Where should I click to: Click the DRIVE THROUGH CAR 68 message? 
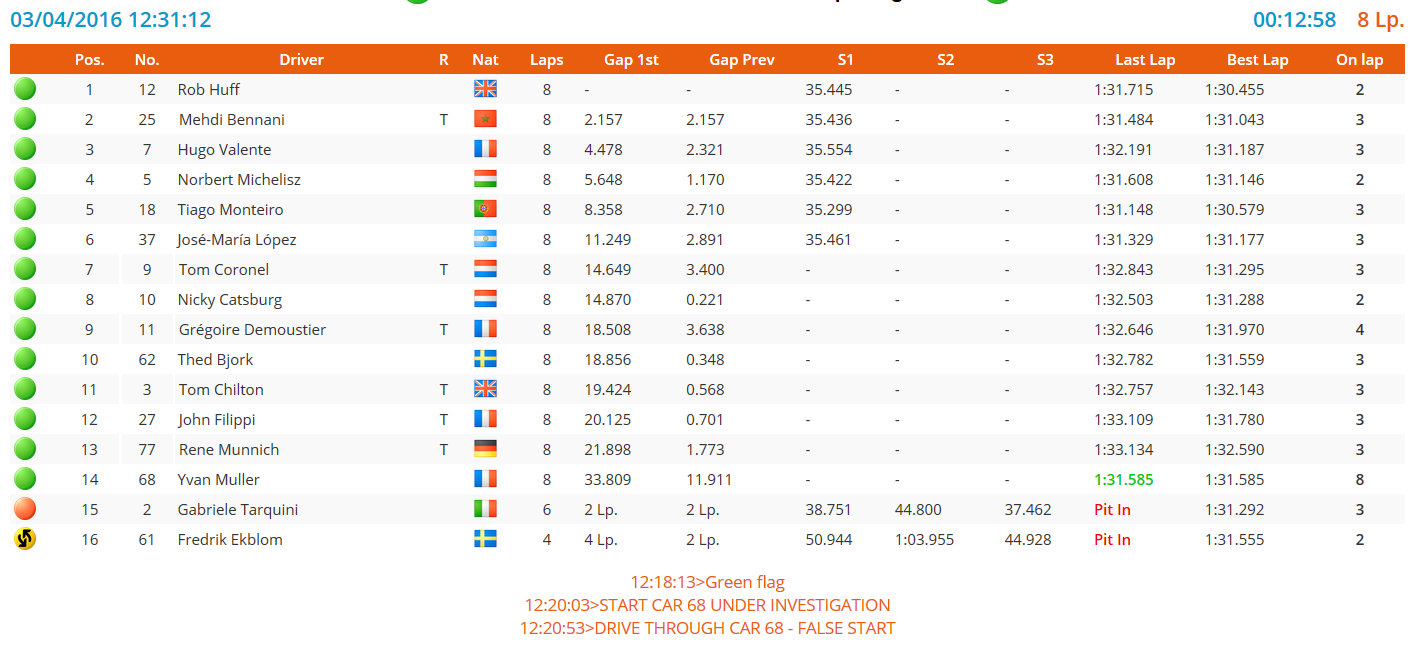pyautogui.click(x=707, y=628)
